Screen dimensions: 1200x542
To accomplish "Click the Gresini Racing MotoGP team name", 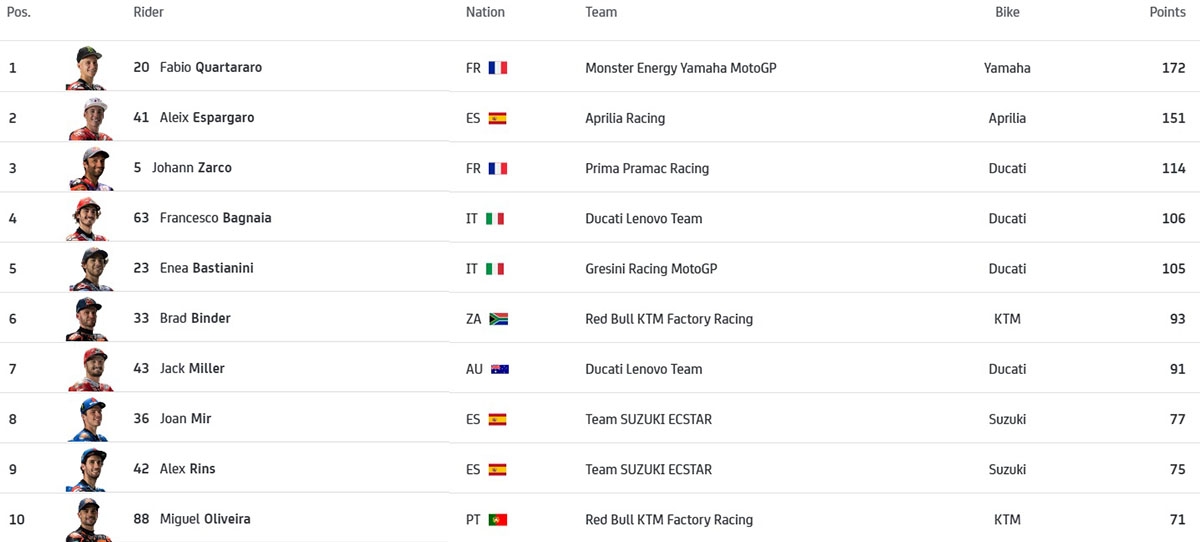I will (x=651, y=269).
